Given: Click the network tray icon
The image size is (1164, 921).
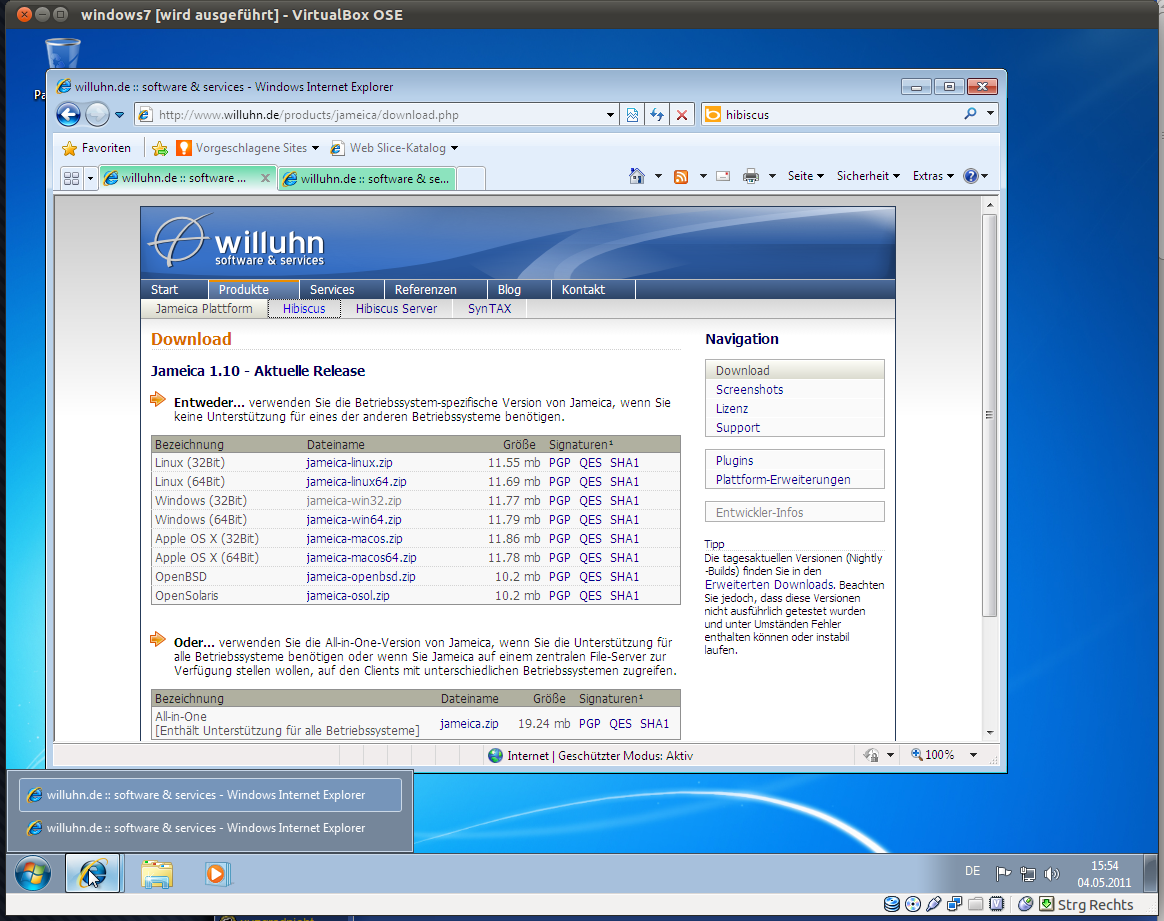Looking at the screenshot, I should click(x=1027, y=874).
